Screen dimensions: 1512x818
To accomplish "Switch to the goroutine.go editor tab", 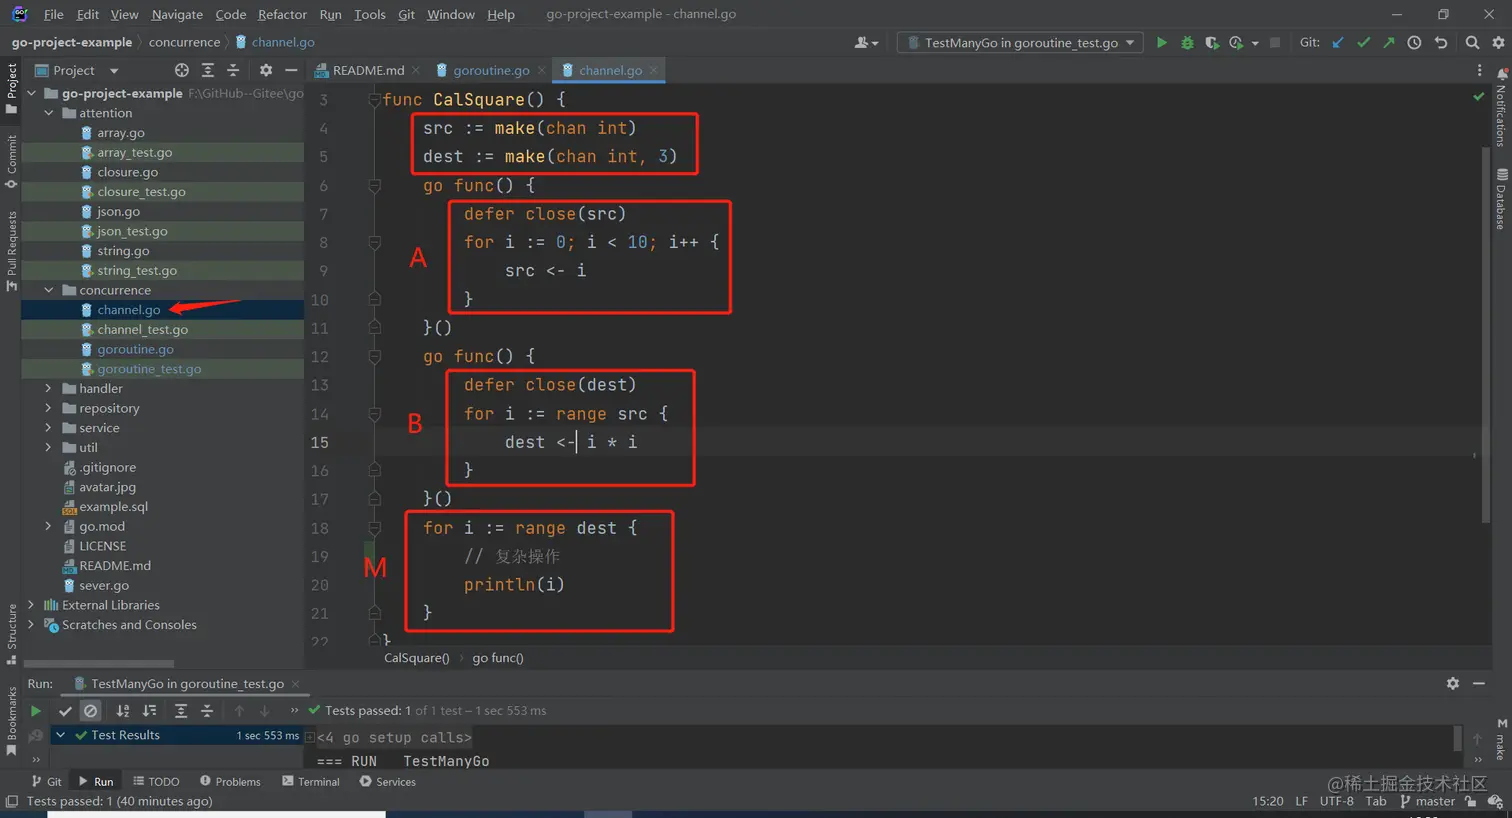I will [491, 70].
